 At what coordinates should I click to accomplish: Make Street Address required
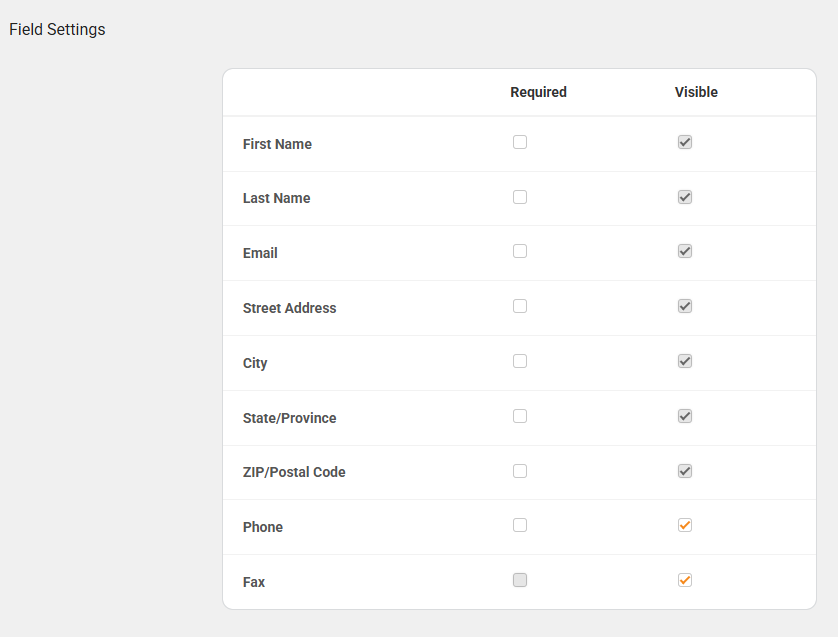click(520, 306)
